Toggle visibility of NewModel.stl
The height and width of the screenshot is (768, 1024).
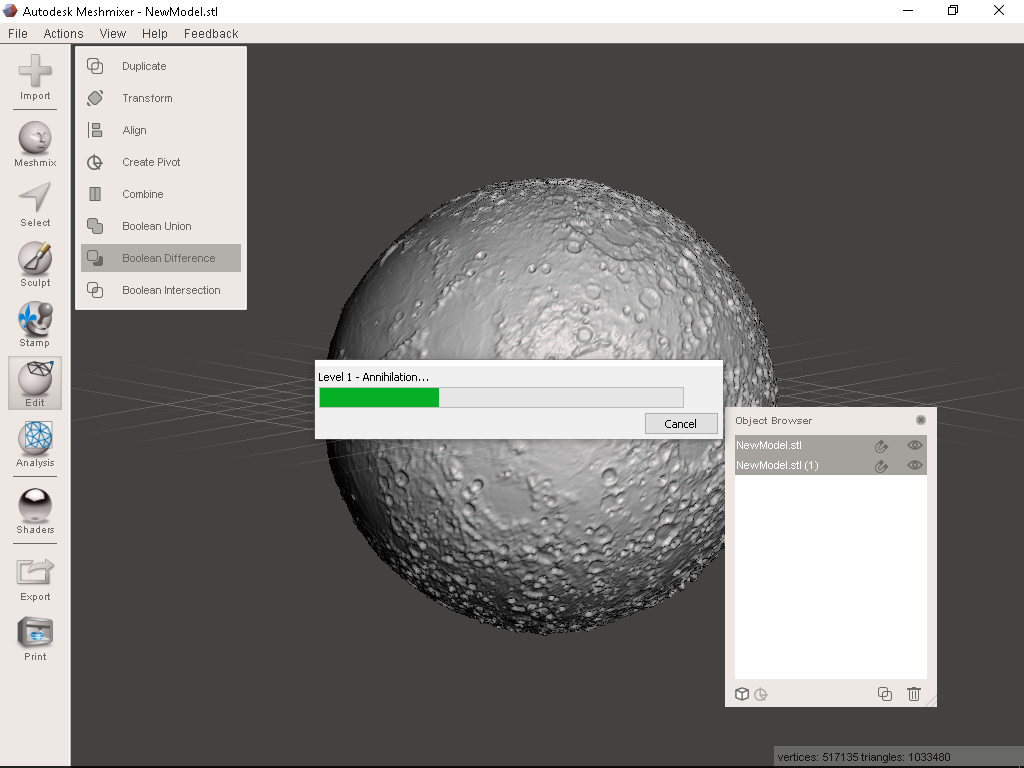pos(913,445)
